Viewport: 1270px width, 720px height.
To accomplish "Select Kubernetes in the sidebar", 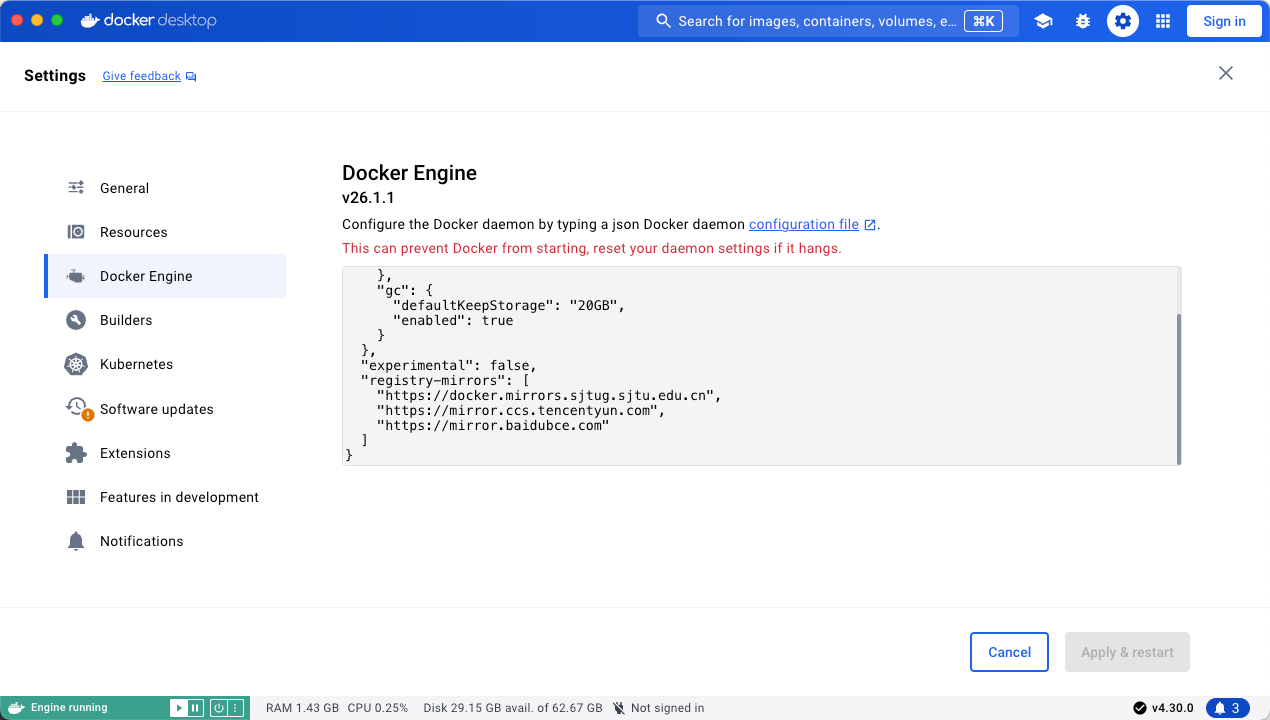I will tap(136, 364).
